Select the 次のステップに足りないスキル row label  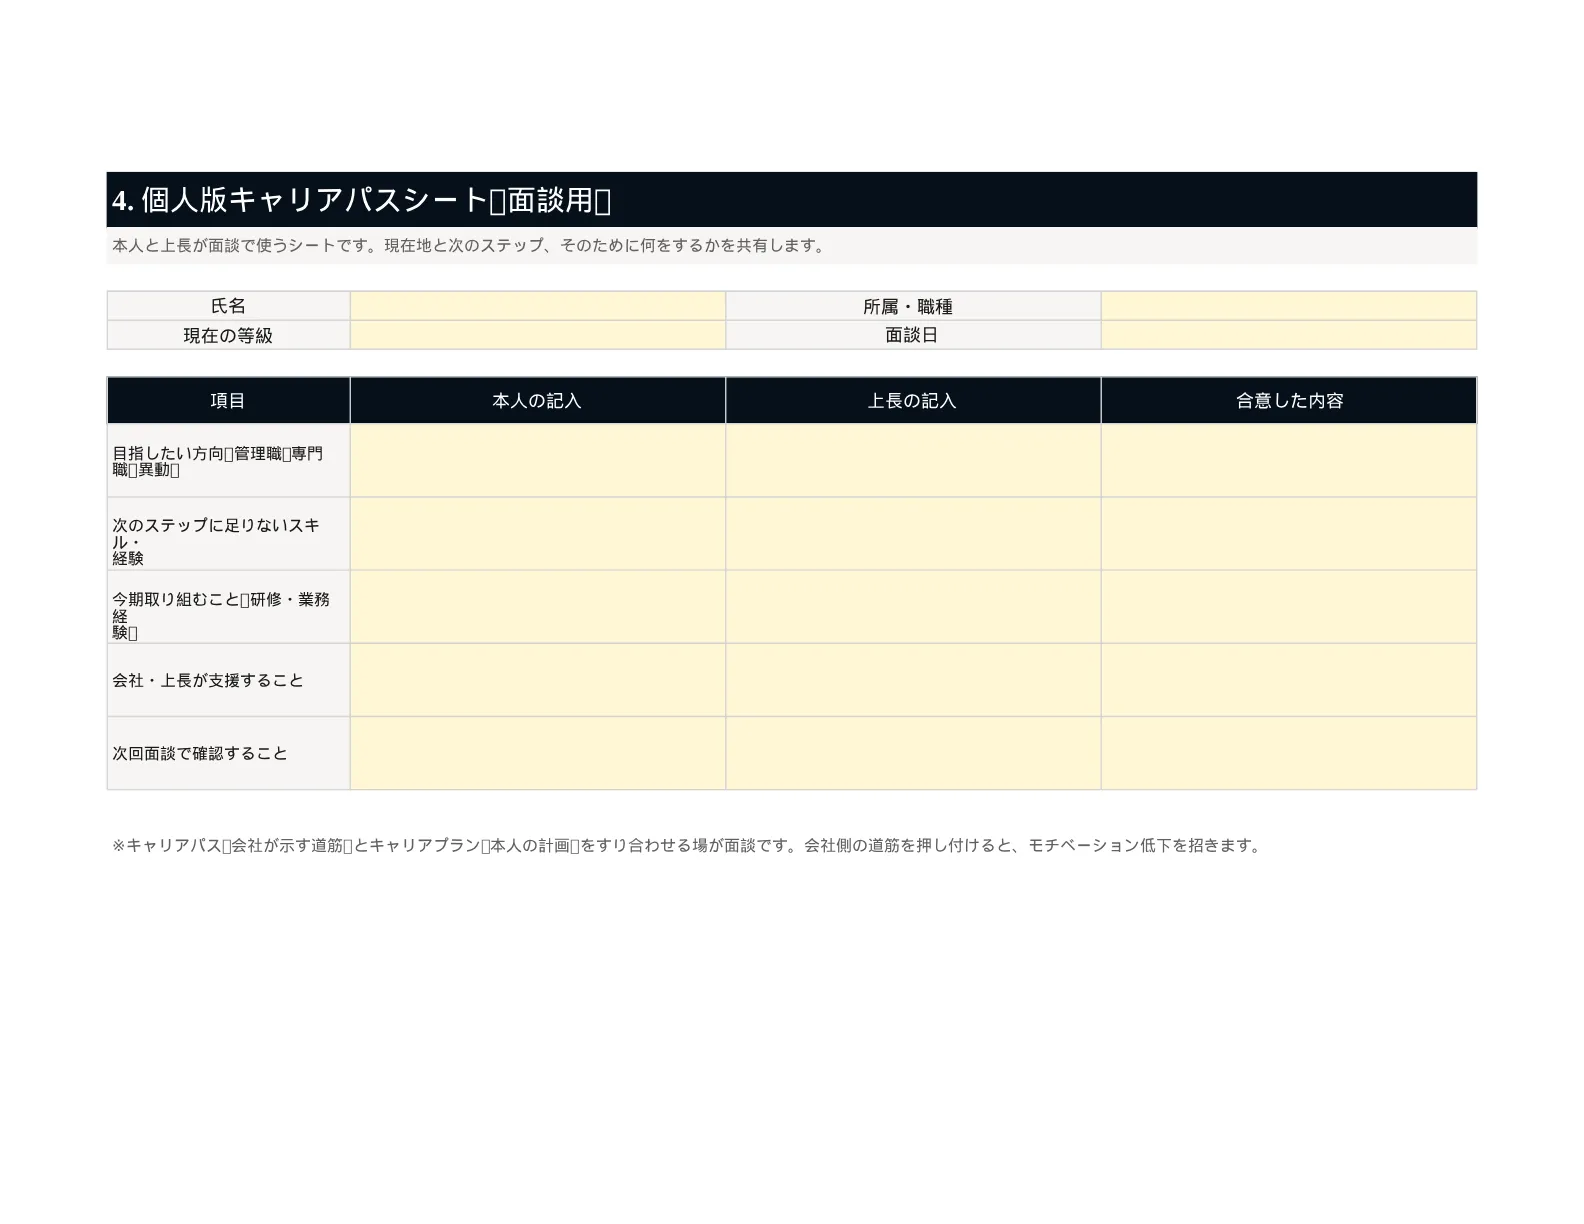229,534
